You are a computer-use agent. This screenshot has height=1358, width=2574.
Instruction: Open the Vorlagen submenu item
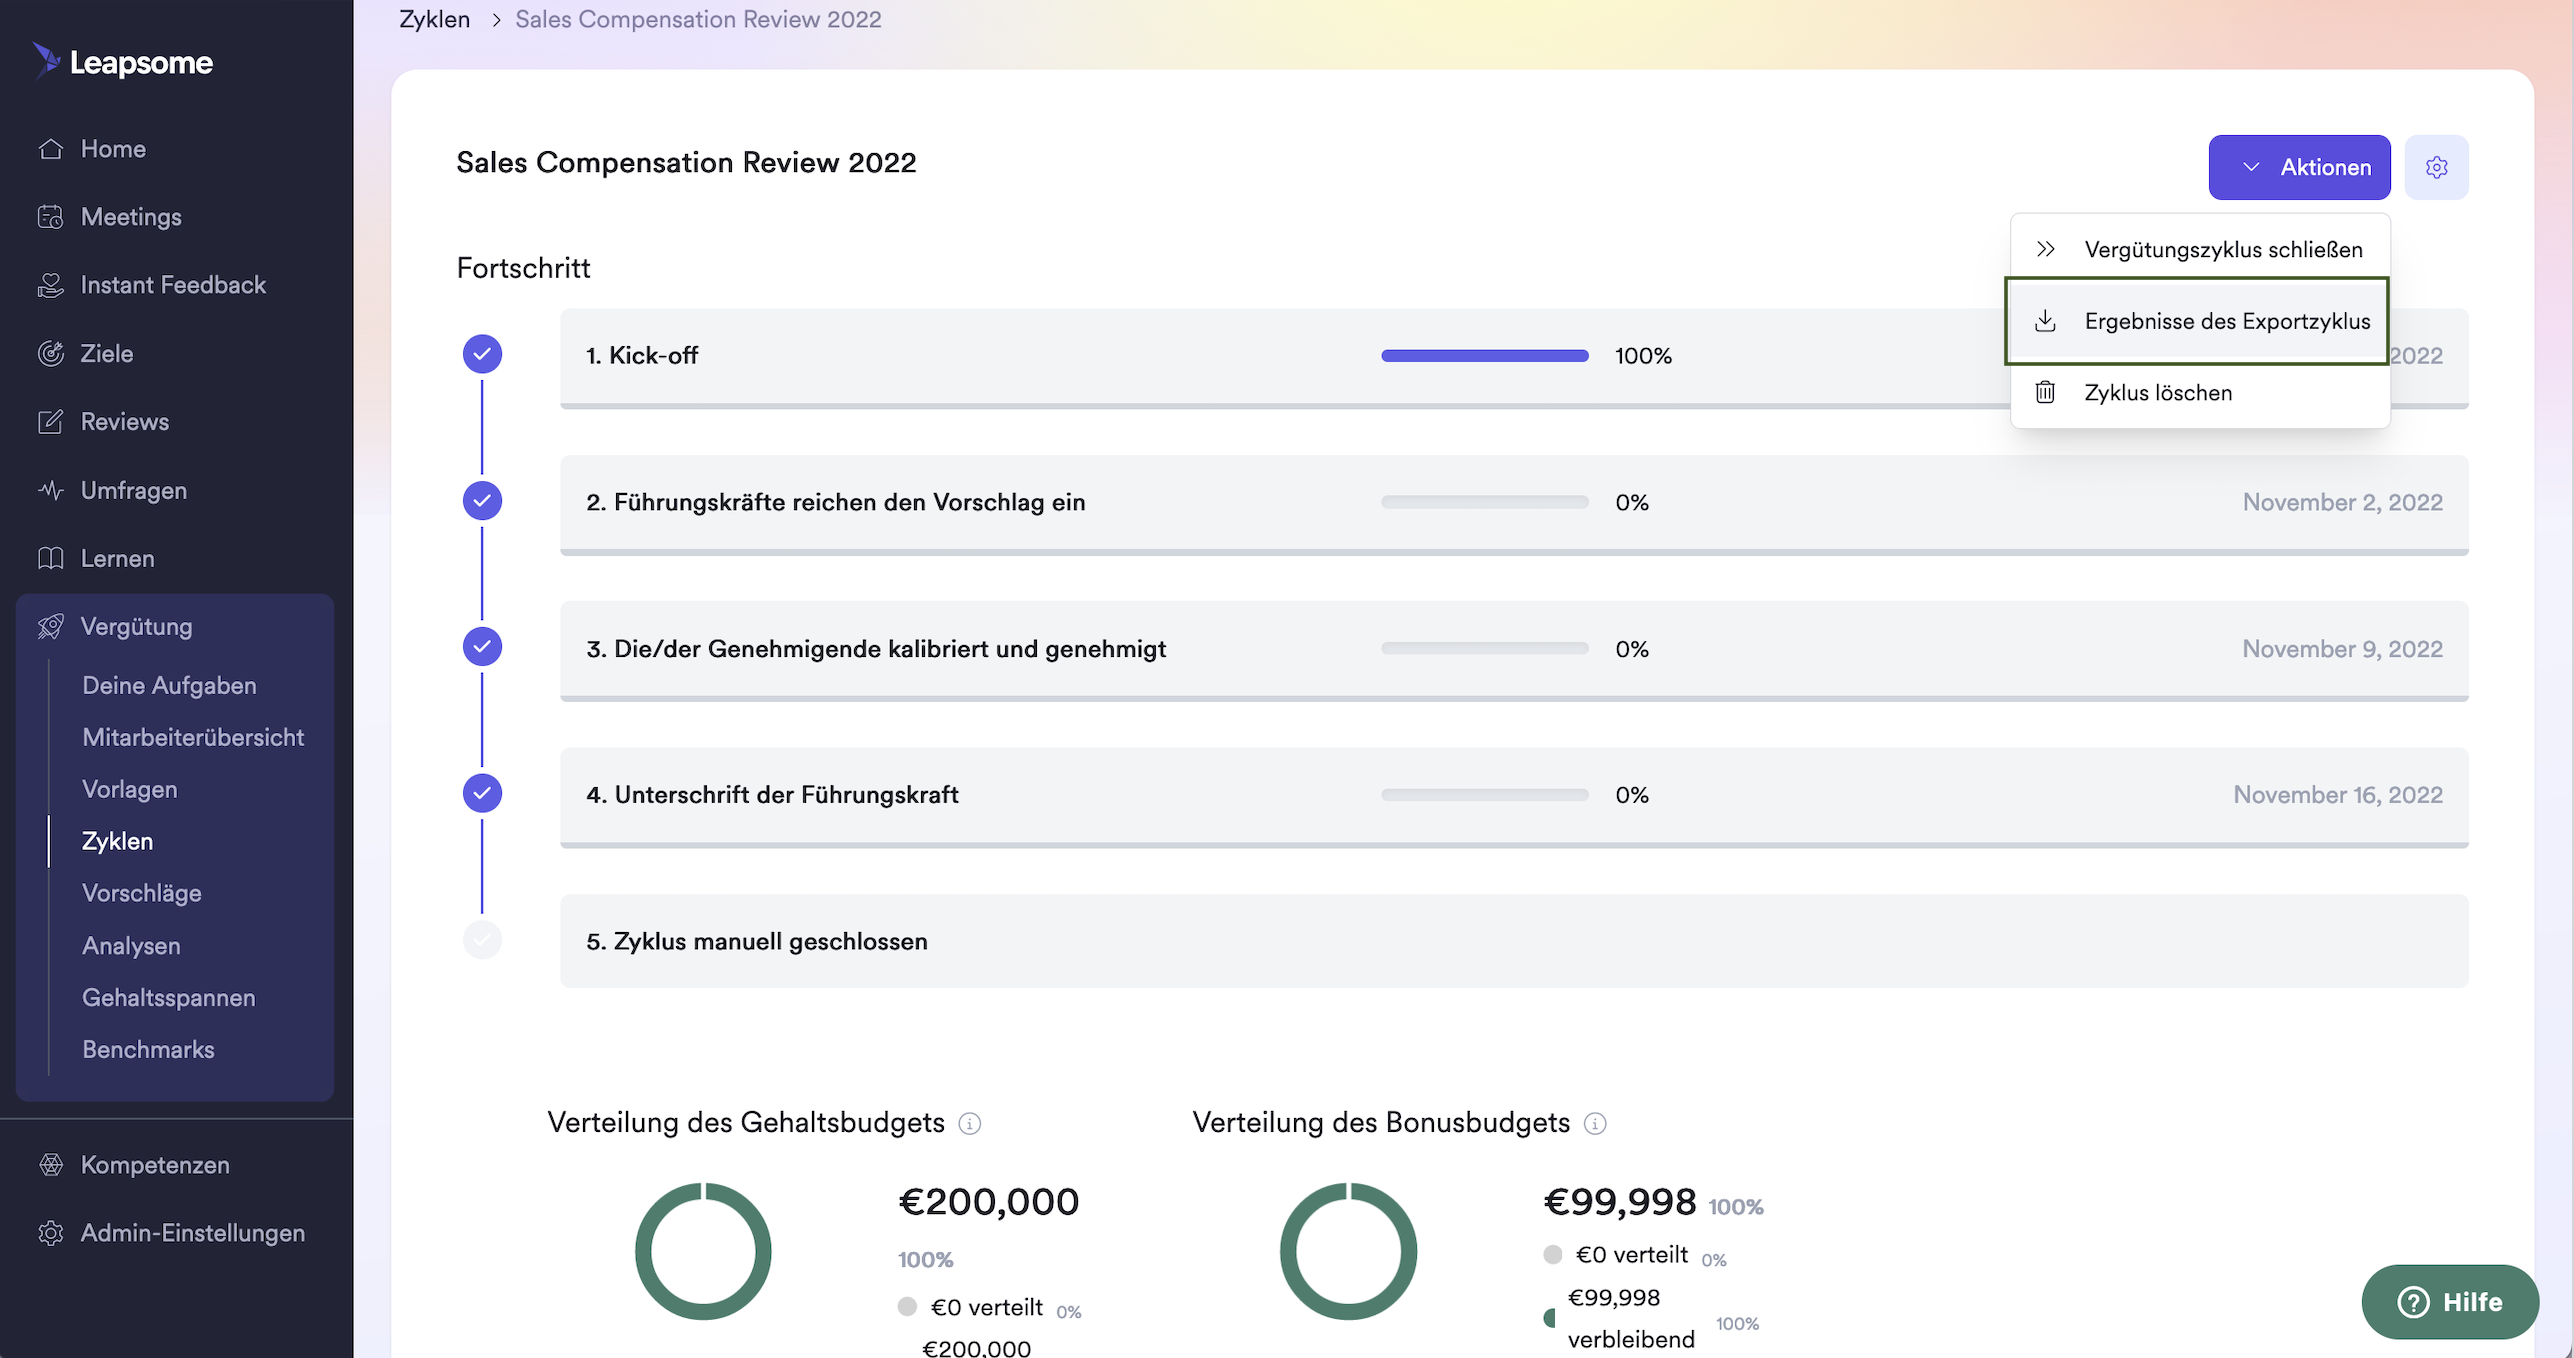click(130, 789)
